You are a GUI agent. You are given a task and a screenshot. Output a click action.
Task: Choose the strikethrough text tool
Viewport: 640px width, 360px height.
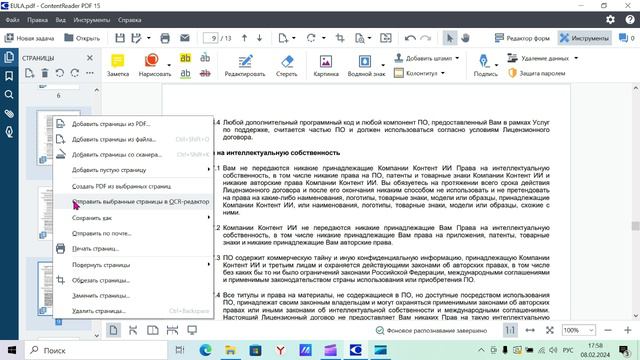(205, 73)
